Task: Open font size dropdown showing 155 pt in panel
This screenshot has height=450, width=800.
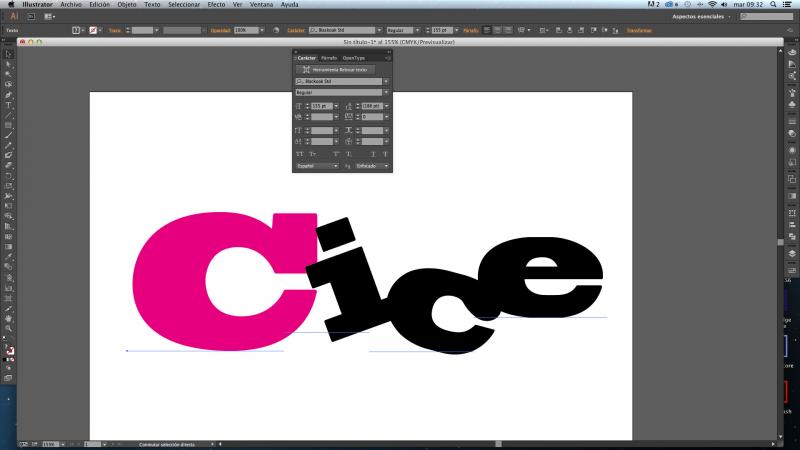Action: click(336, 106)
